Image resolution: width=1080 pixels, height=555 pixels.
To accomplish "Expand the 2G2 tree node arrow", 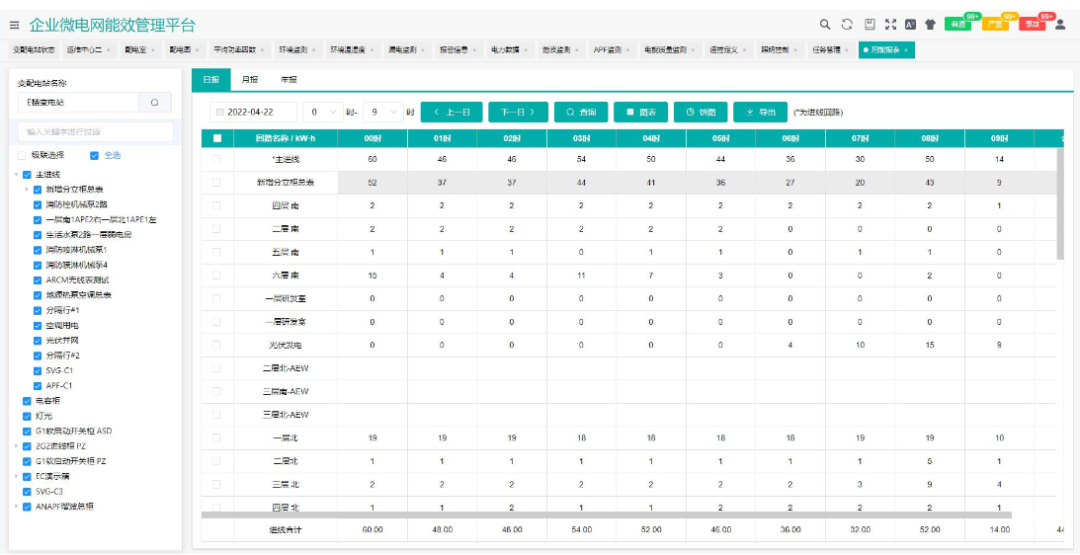I will [x=17, y=446].
